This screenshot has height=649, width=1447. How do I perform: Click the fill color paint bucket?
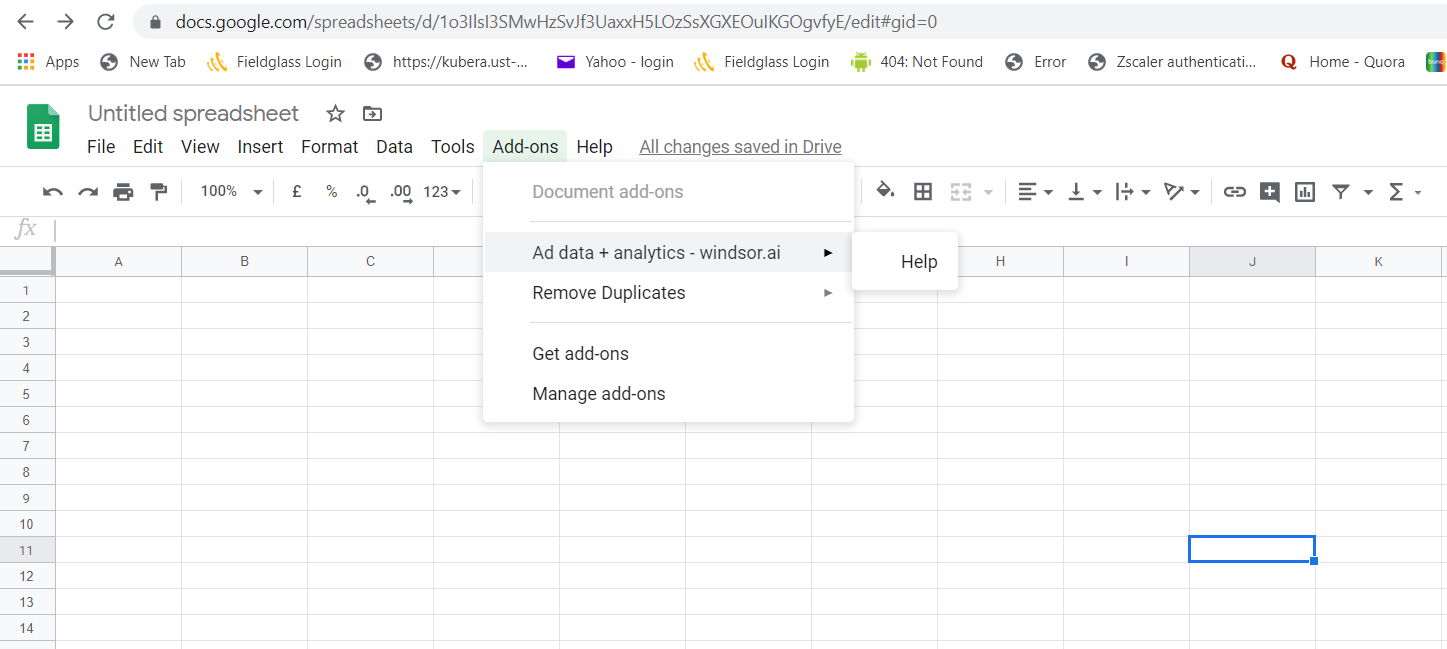[885, 191]
